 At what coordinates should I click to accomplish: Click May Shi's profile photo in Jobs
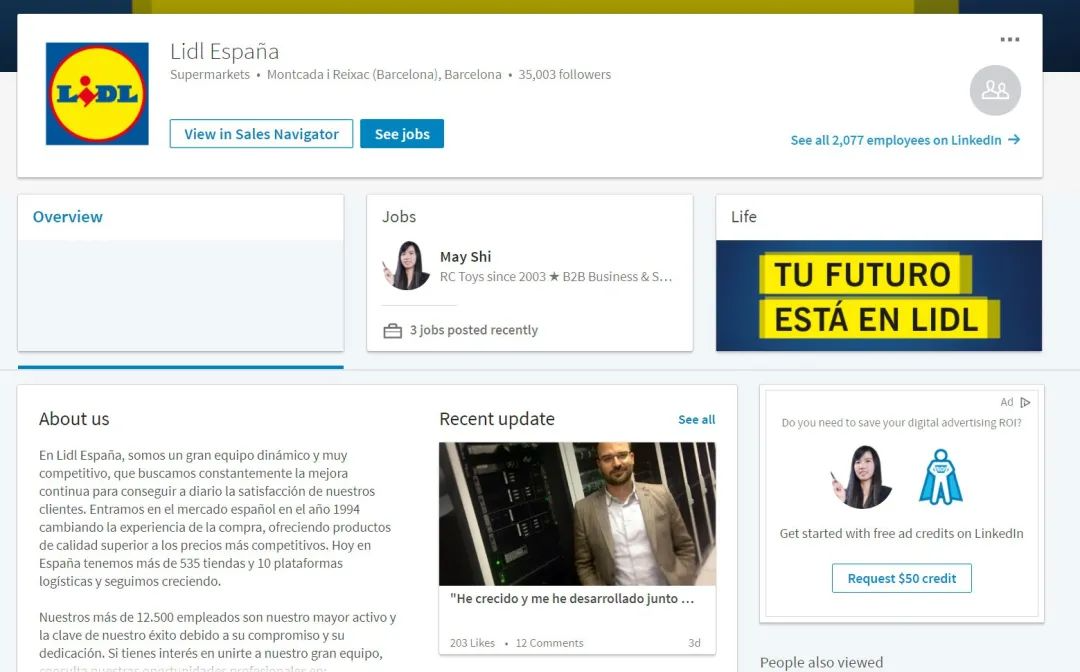tap(407, 266)
